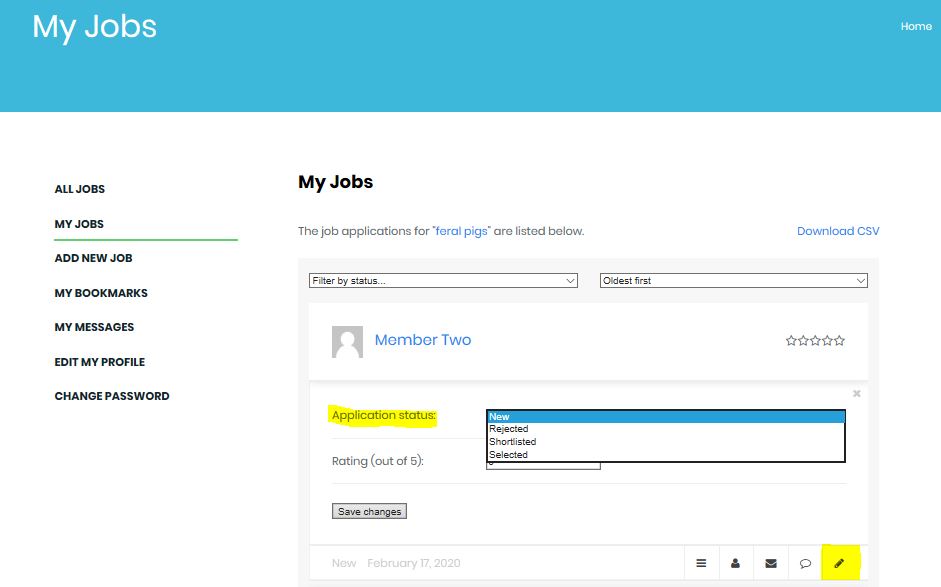Open All Jobs in sidebar
The image size is (941, 587).
click(80, 189)
